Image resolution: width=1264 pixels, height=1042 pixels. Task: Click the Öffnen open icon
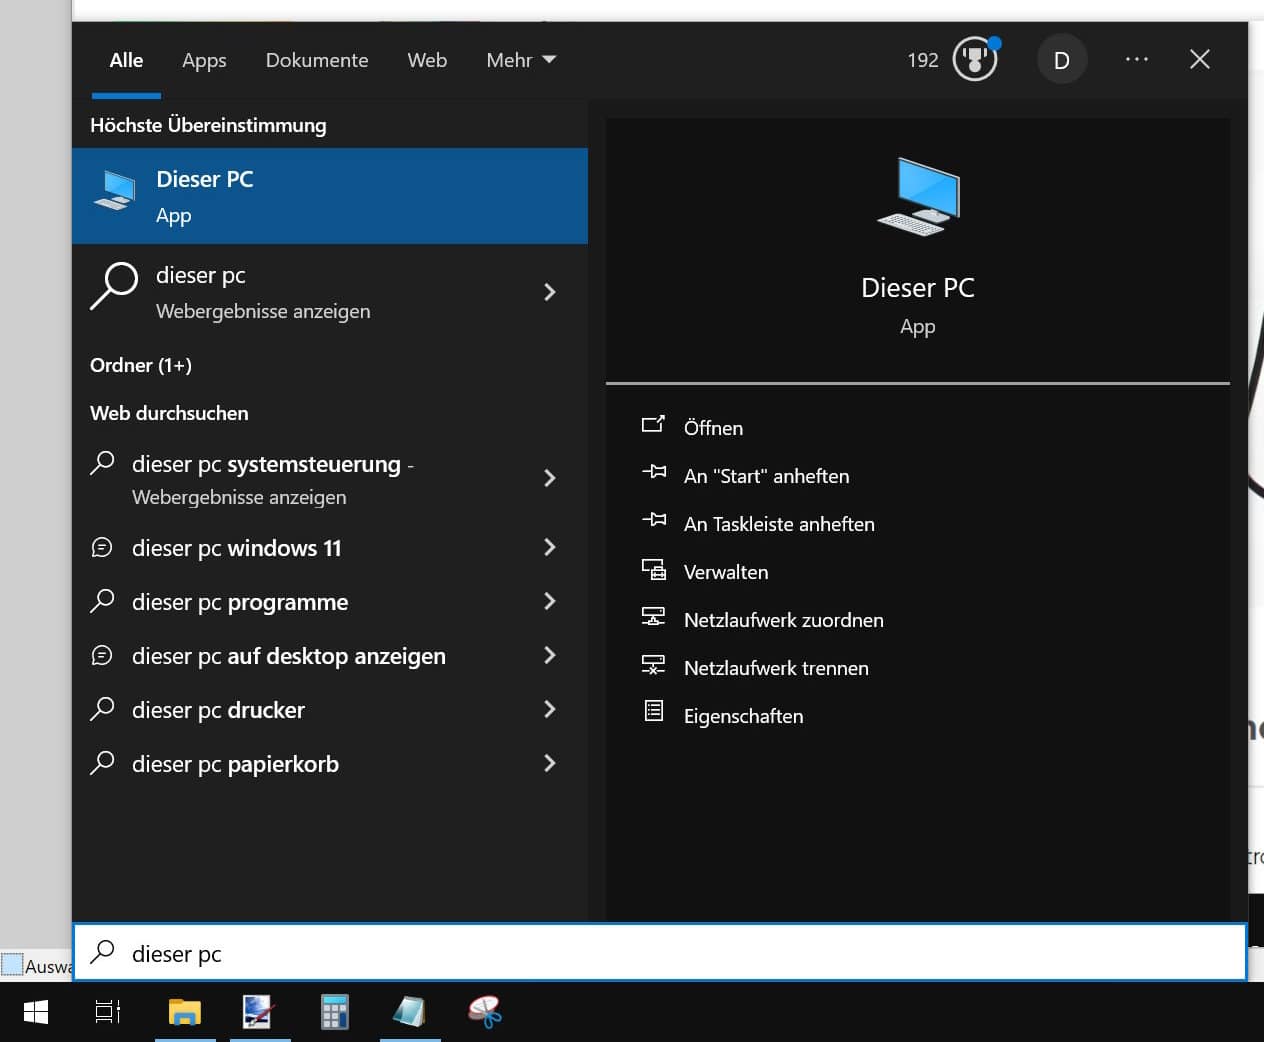point(653,424)
